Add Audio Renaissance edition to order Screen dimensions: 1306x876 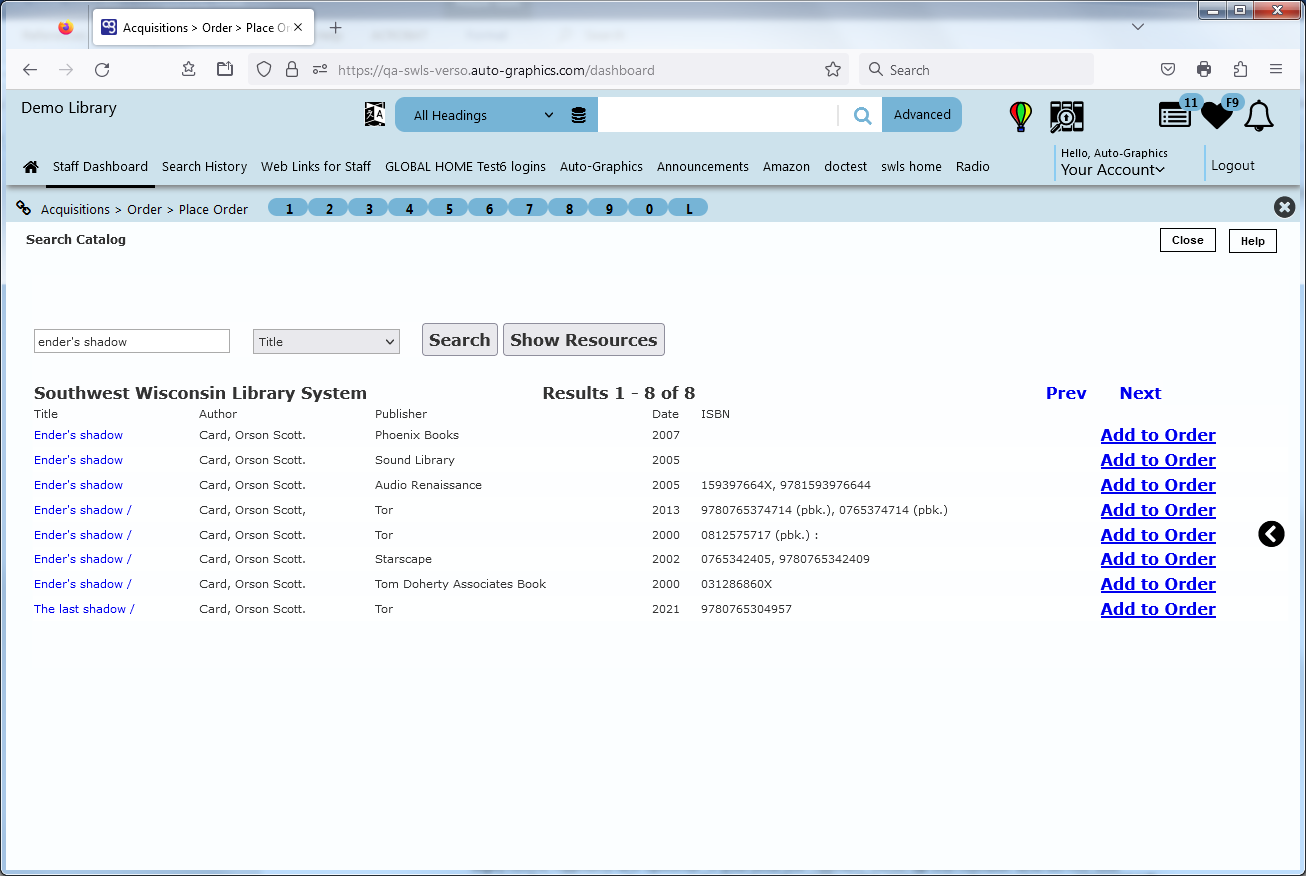coord(1158,485)
